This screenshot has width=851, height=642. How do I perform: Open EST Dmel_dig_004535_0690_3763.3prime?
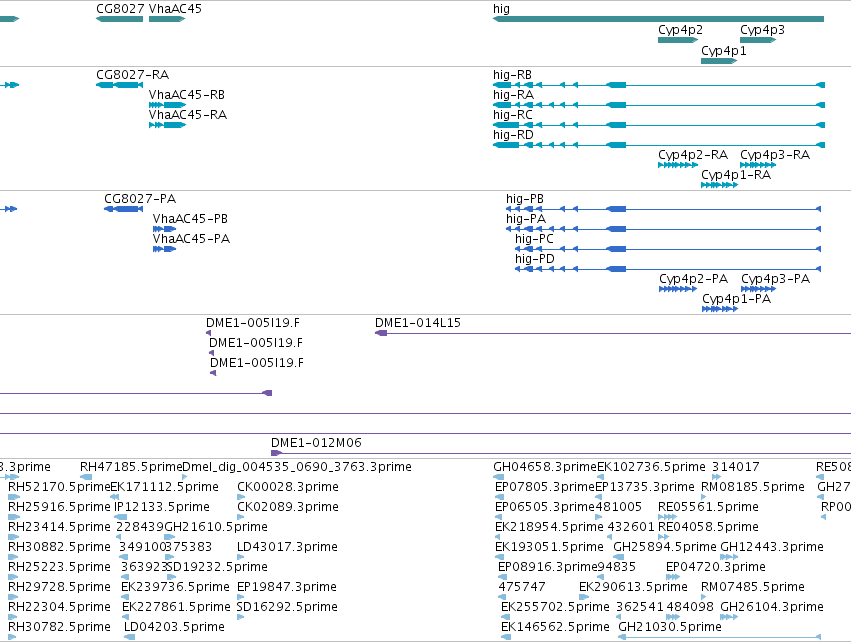pyautogui.click(x=297, y=467)
